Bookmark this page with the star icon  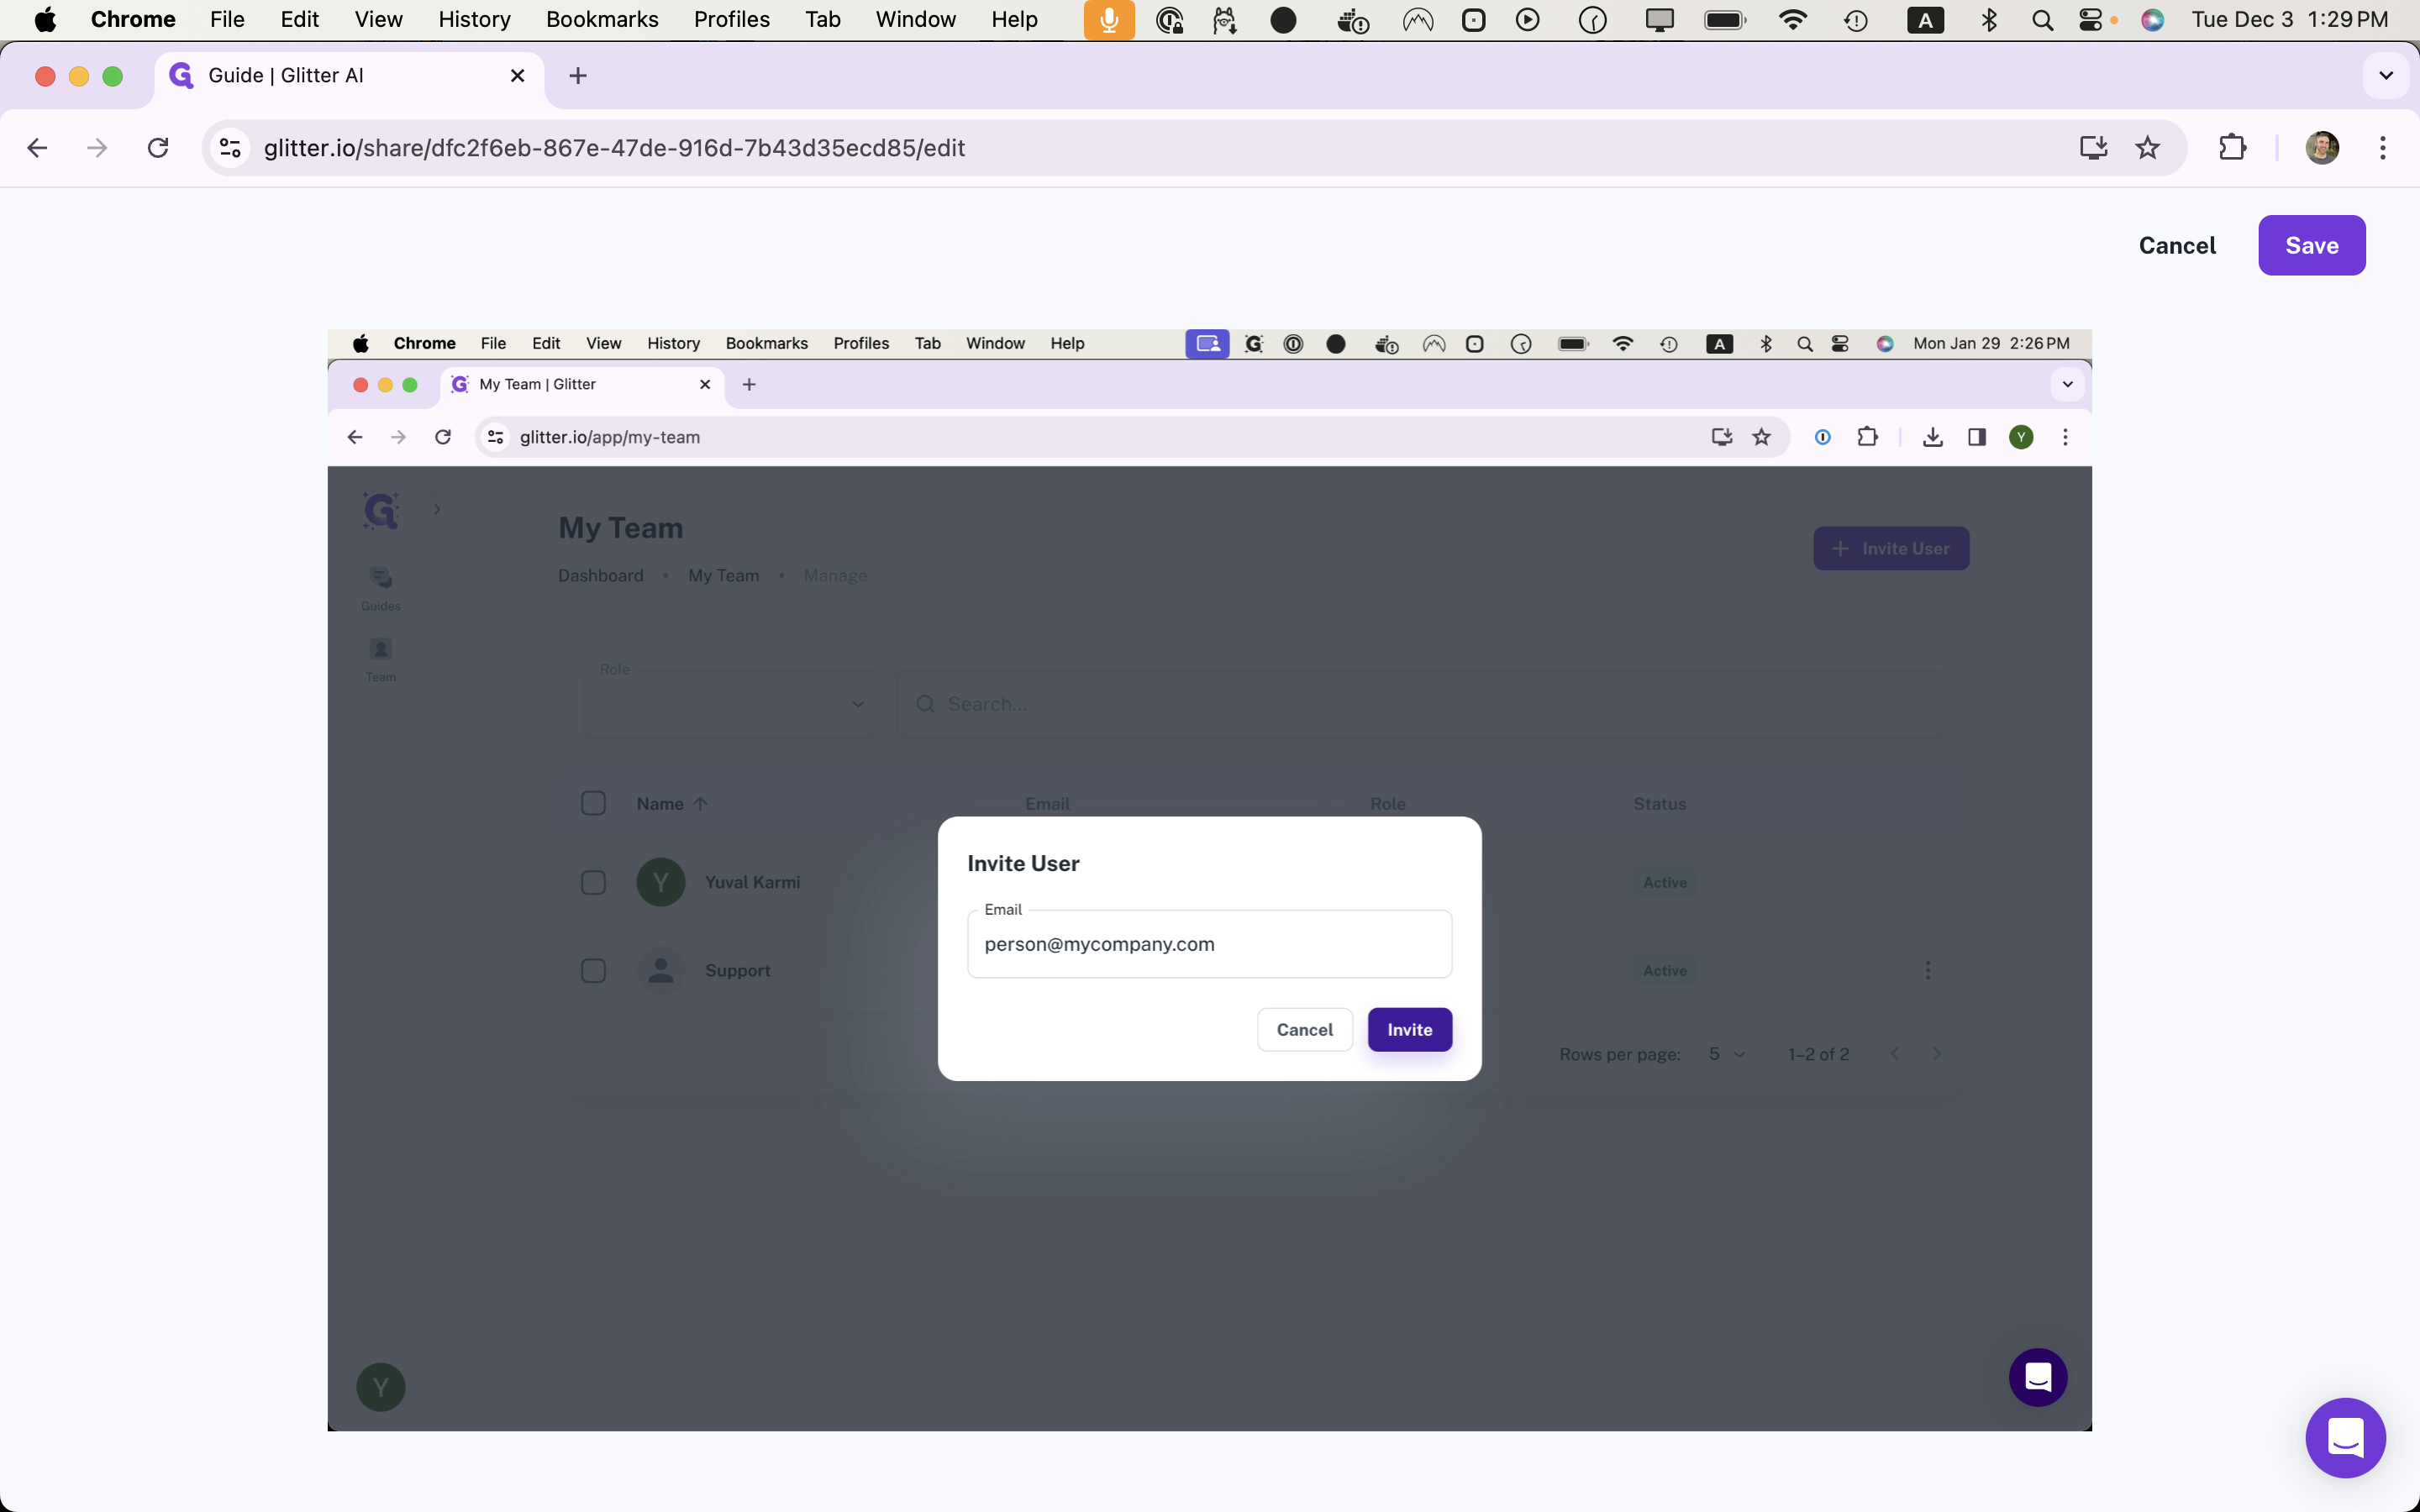[2147, 148]
